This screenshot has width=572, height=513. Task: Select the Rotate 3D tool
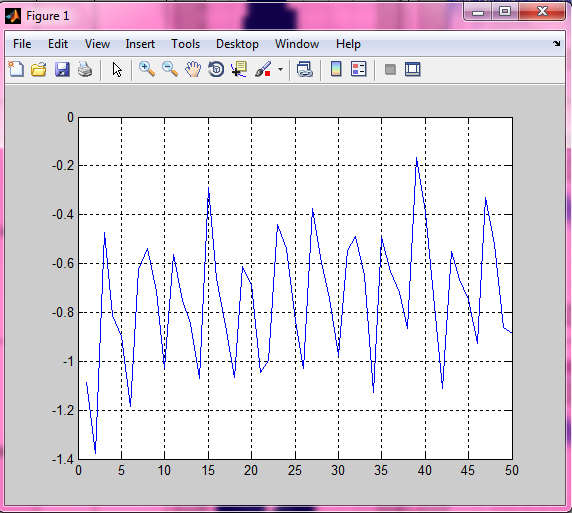(216, 69)
